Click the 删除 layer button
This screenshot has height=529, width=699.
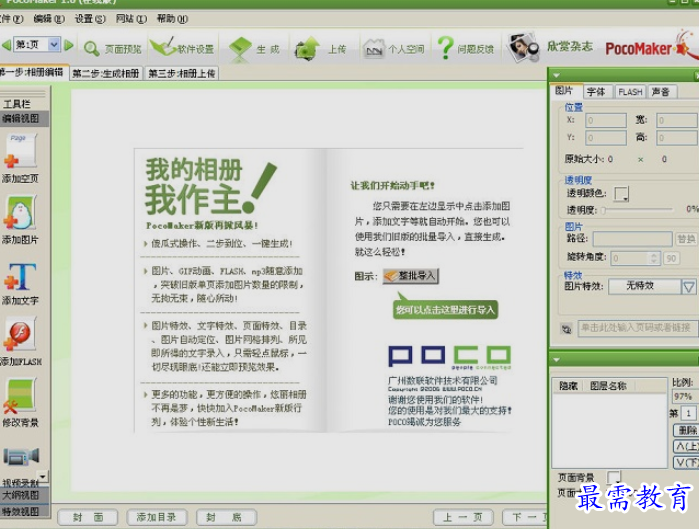[687, 430]
